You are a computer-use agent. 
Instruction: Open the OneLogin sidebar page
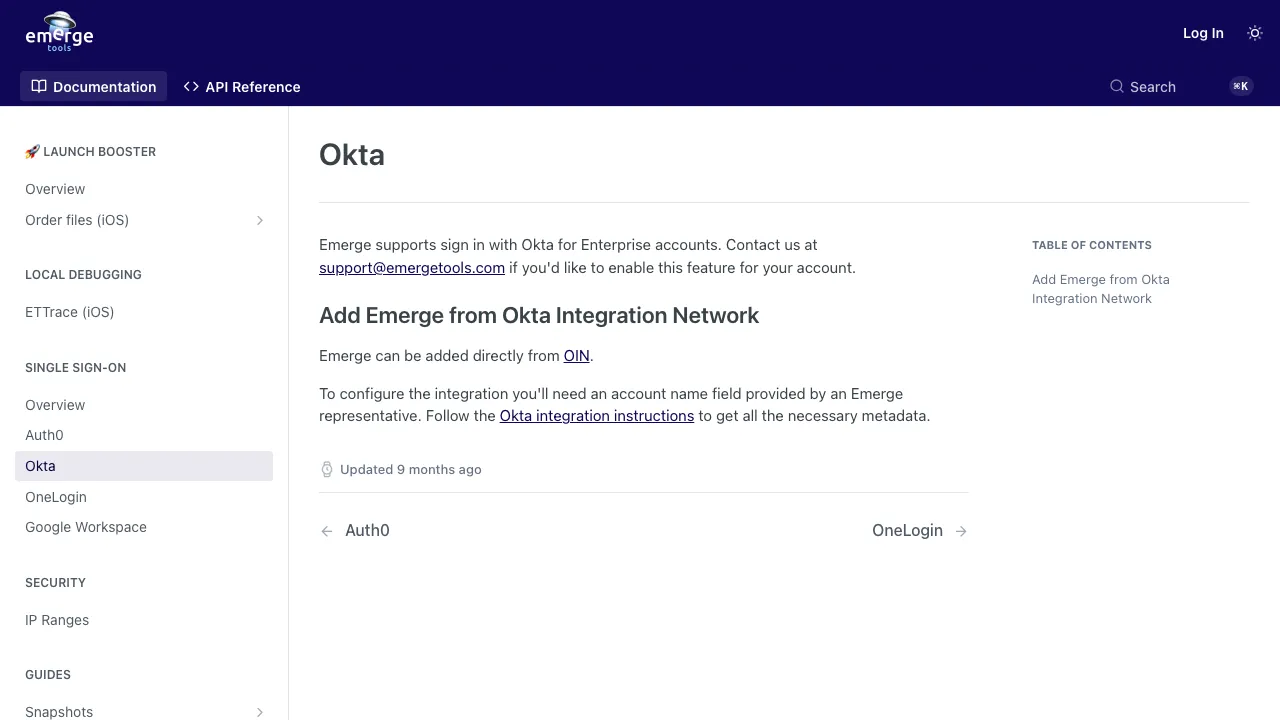pos(56,497)
